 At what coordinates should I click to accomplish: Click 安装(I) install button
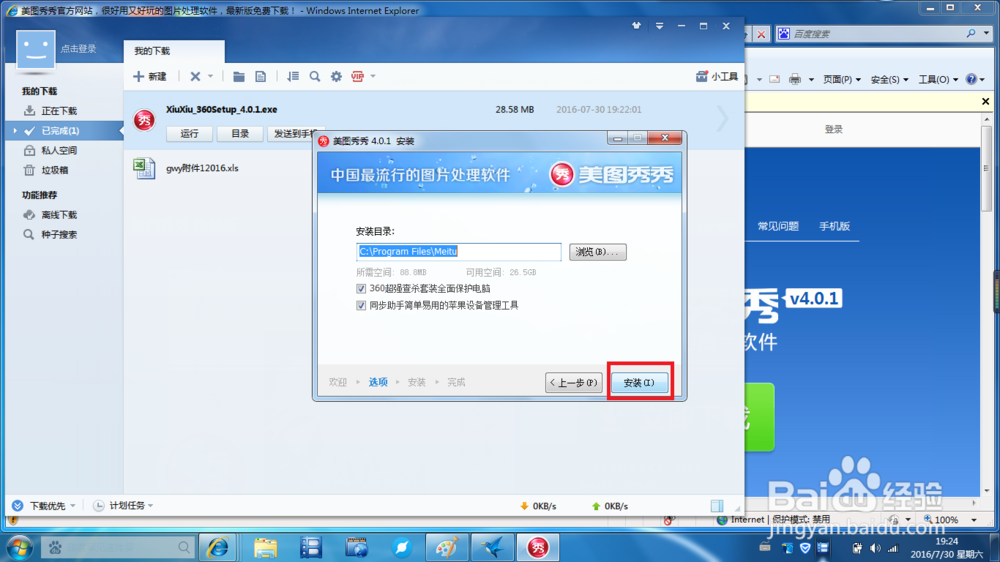tap(639, 383)
